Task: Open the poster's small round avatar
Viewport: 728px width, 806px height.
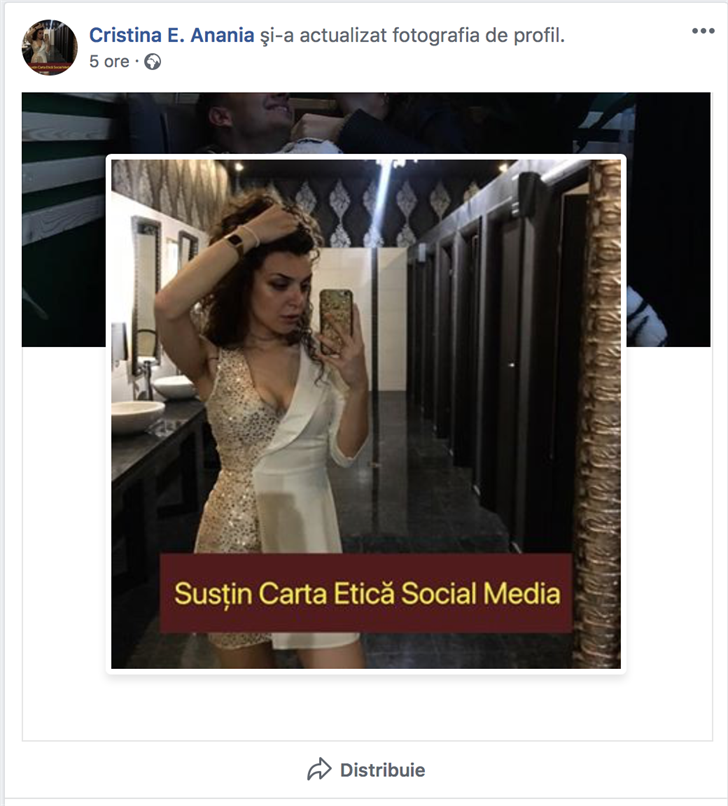Action: [x=49, y=47]
